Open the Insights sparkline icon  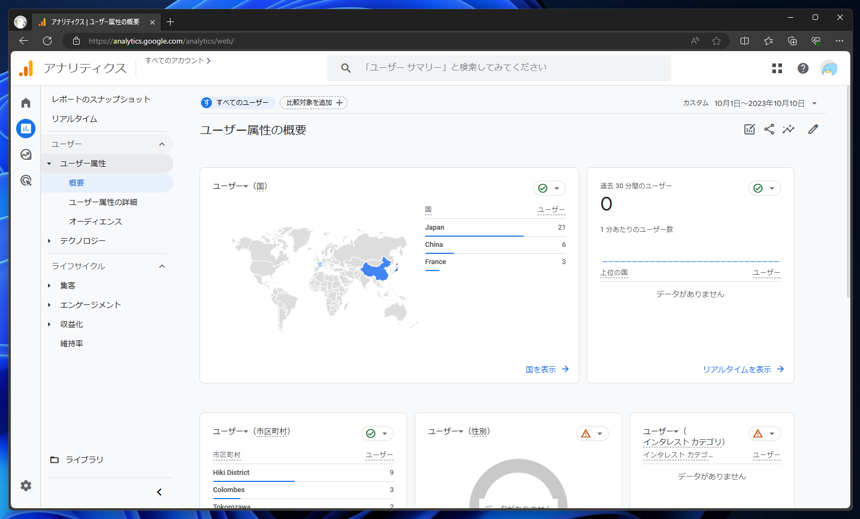pos(789,129)
